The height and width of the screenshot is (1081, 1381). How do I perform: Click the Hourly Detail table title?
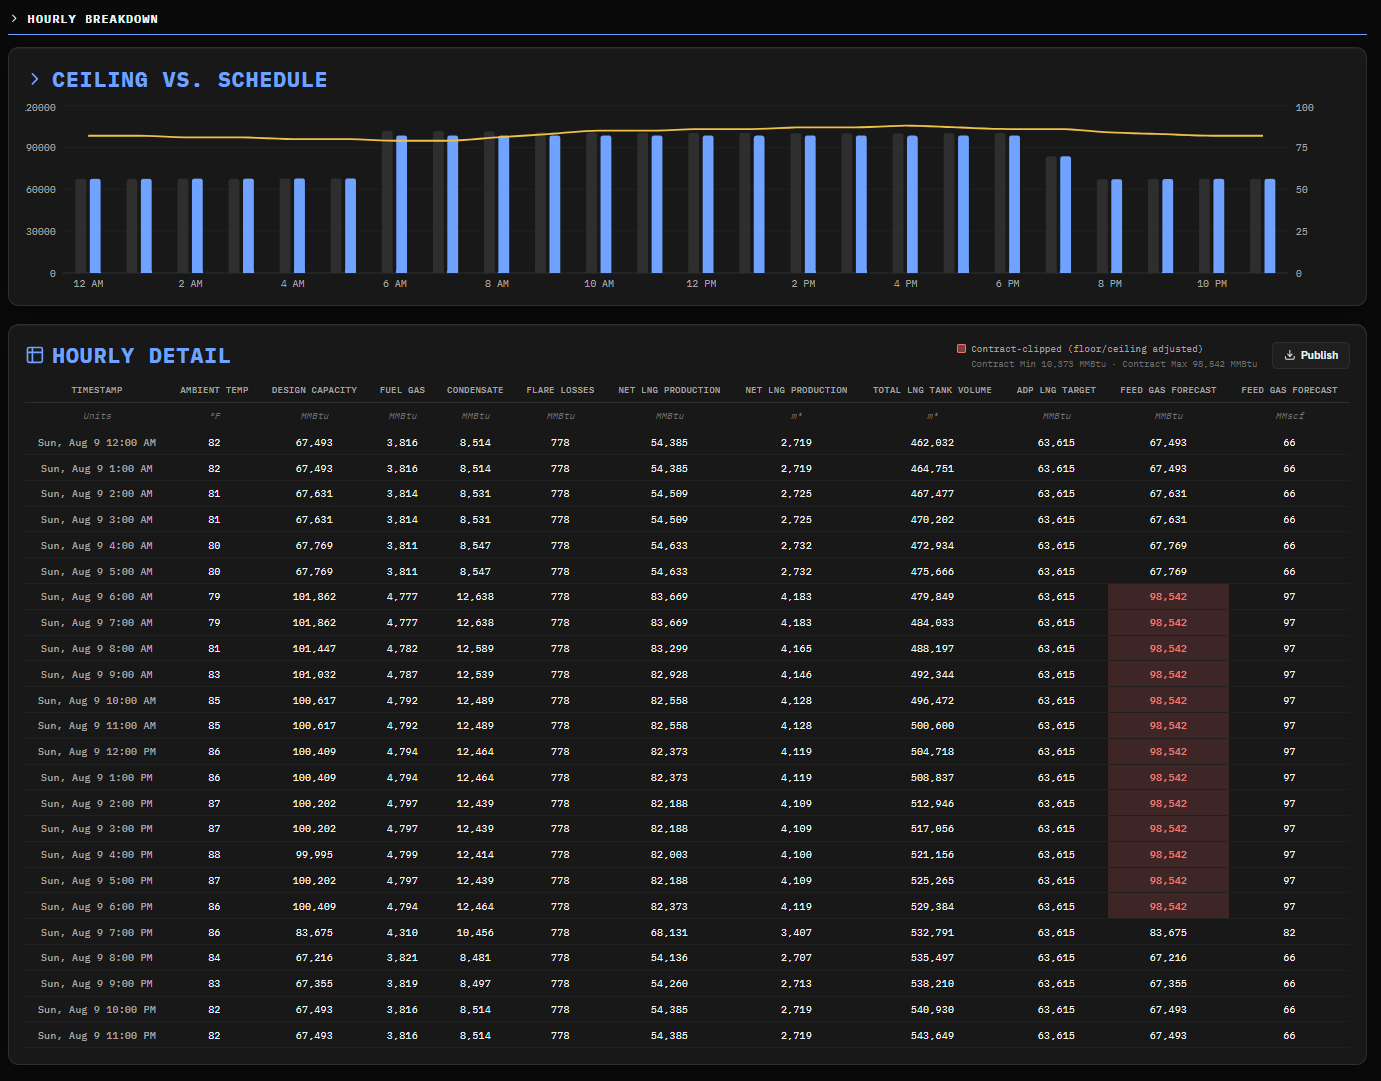tap(141, 356)
